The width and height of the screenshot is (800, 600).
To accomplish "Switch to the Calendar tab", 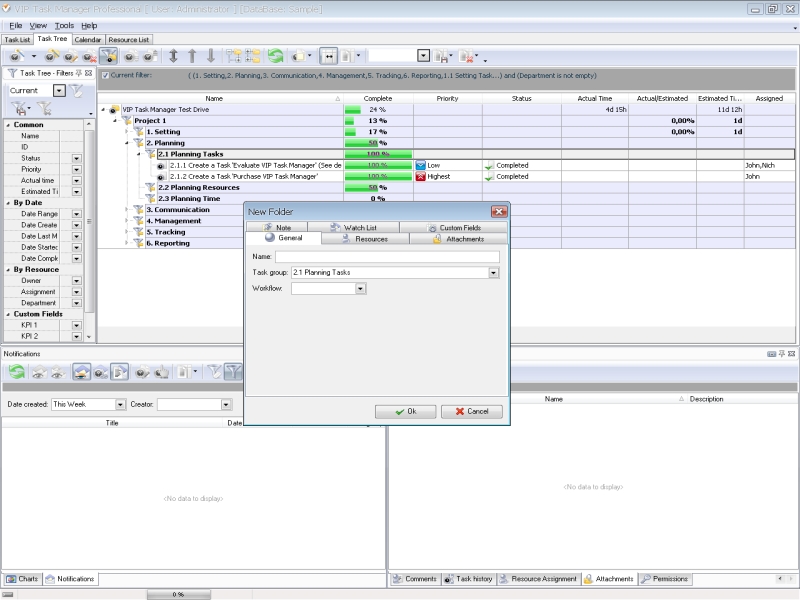I will click(x=88, y=40).
